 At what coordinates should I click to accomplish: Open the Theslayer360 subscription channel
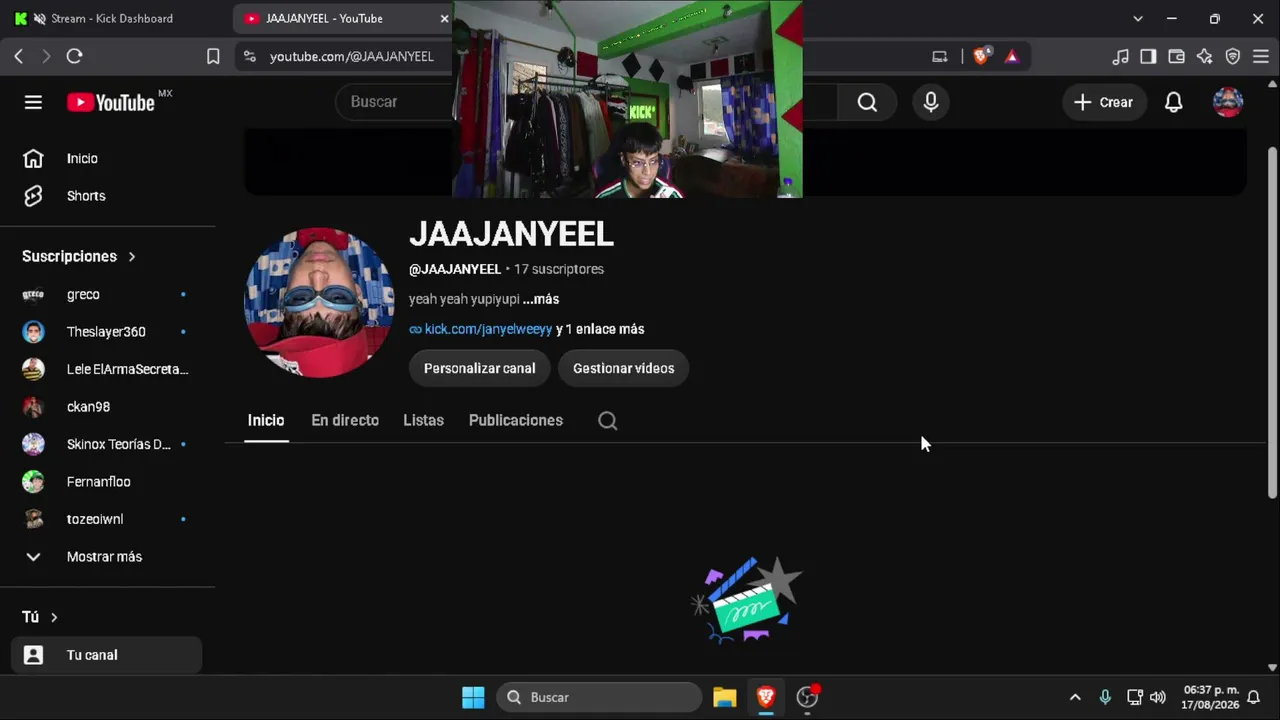click(x=107, y=332)
